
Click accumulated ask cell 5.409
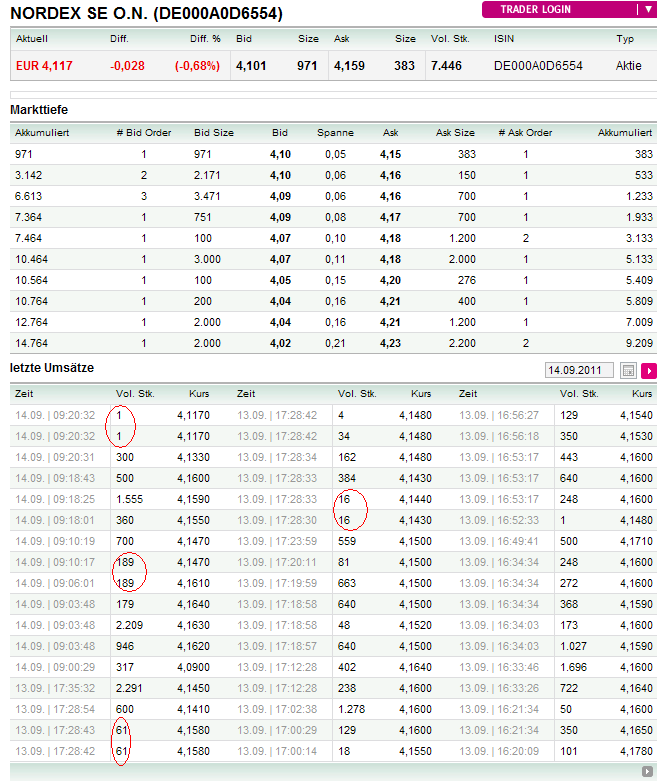tap(639, 280)
